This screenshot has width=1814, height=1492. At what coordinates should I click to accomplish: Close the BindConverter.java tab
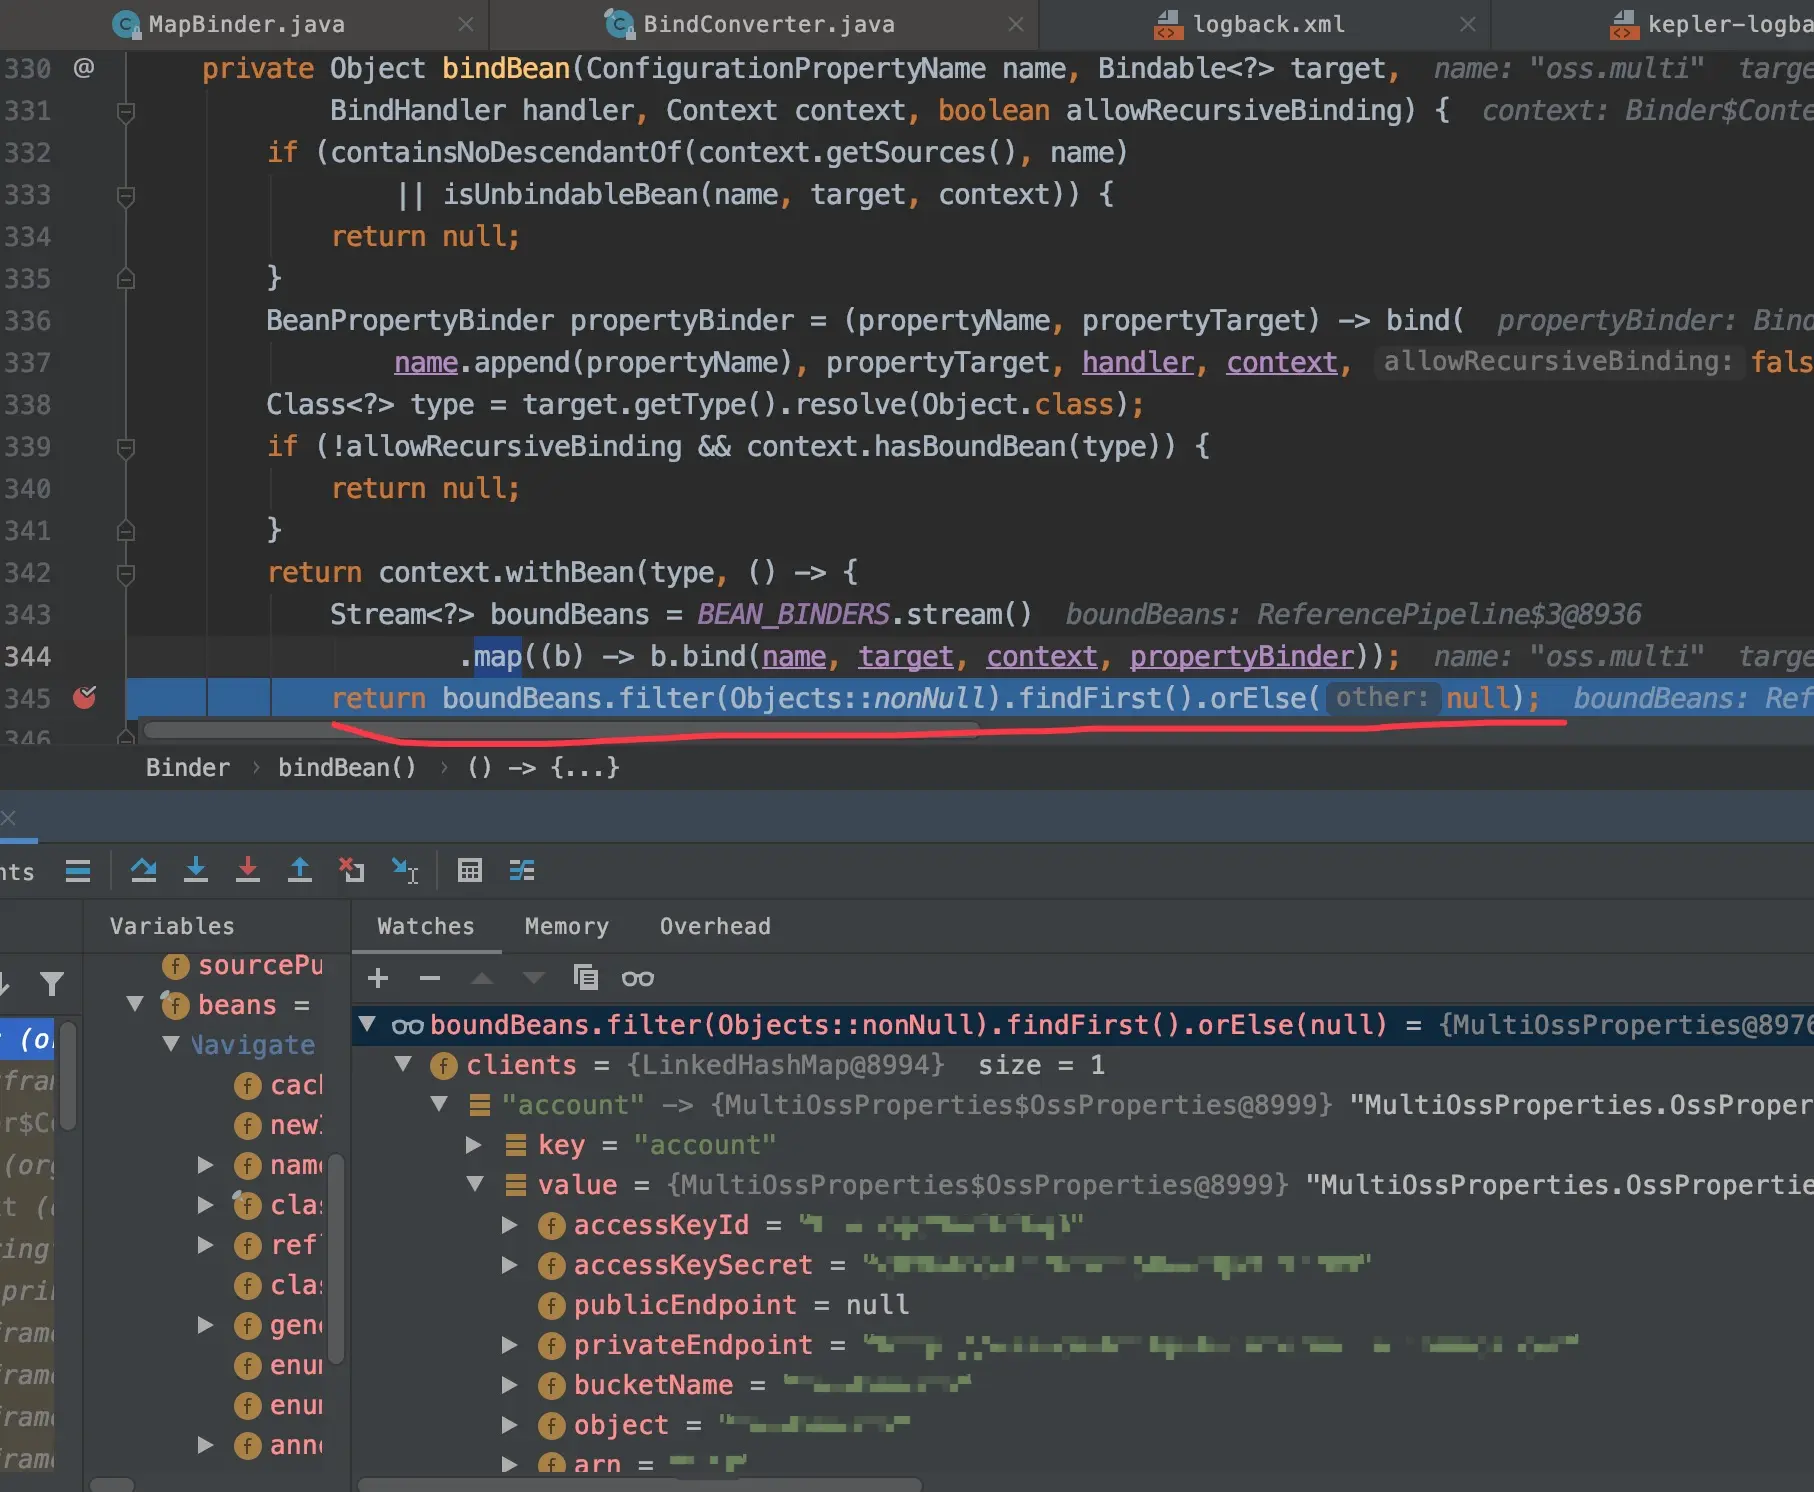1016,24
